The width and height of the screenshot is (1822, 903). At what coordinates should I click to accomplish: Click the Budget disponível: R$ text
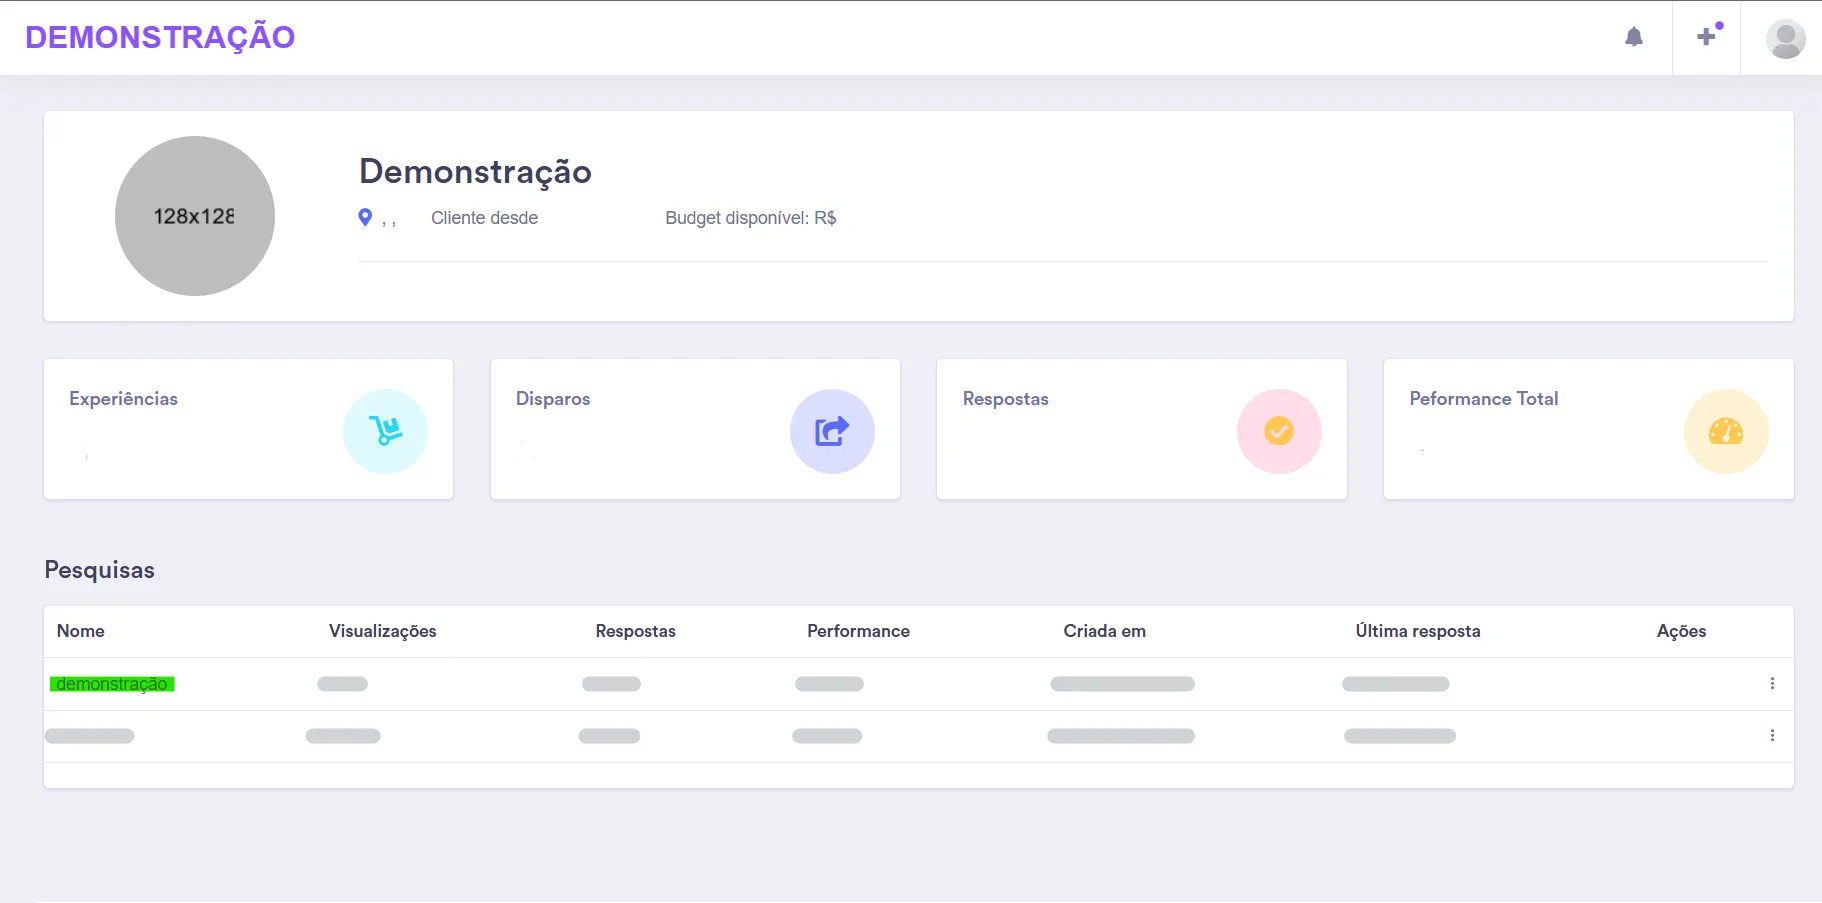pos(751,218)
